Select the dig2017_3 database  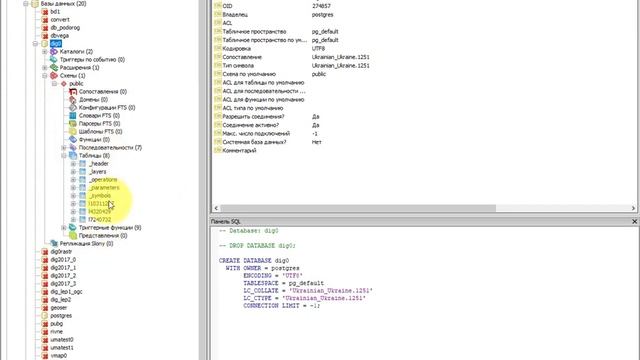[63, 284]
